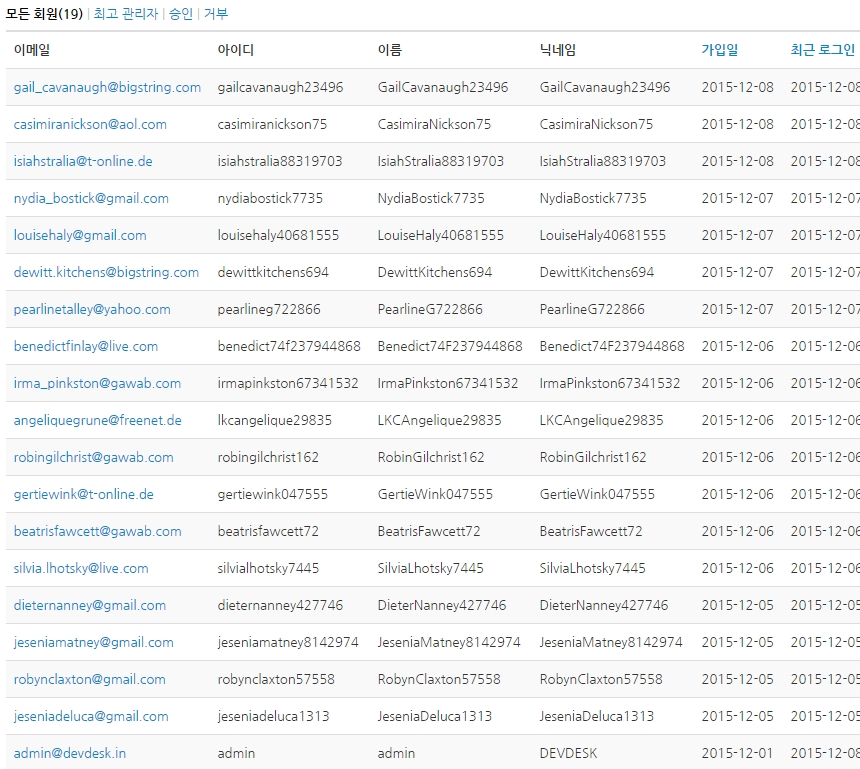
Task: Select ID gailcavanaugh23496
Action: 280,87
